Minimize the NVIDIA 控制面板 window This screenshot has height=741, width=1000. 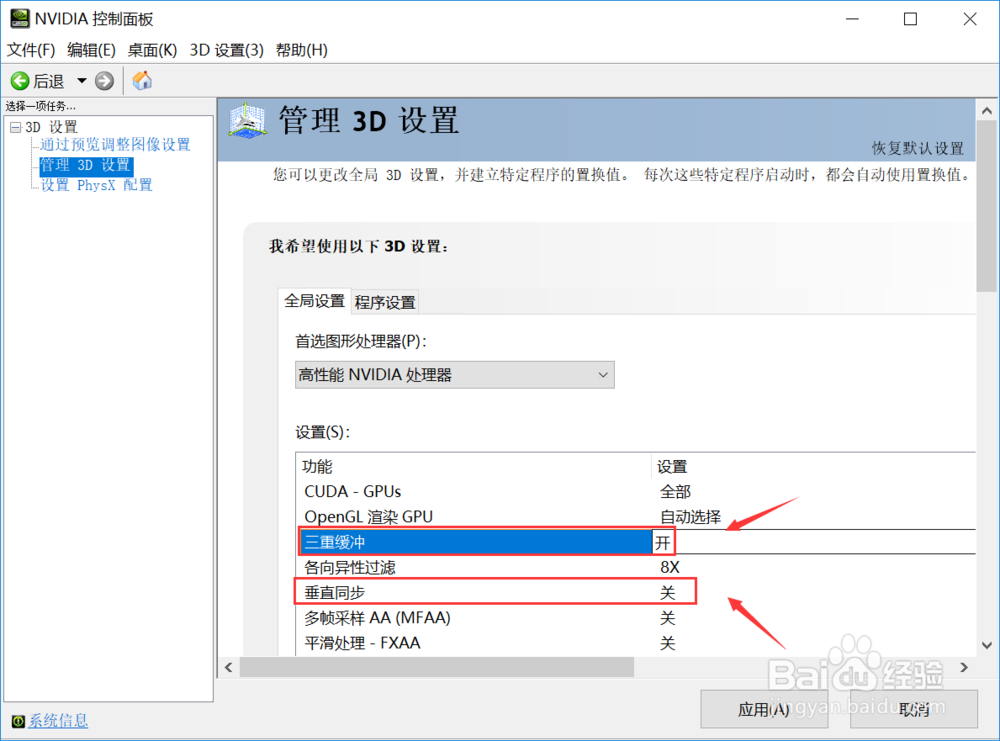[x=852, y=19]
